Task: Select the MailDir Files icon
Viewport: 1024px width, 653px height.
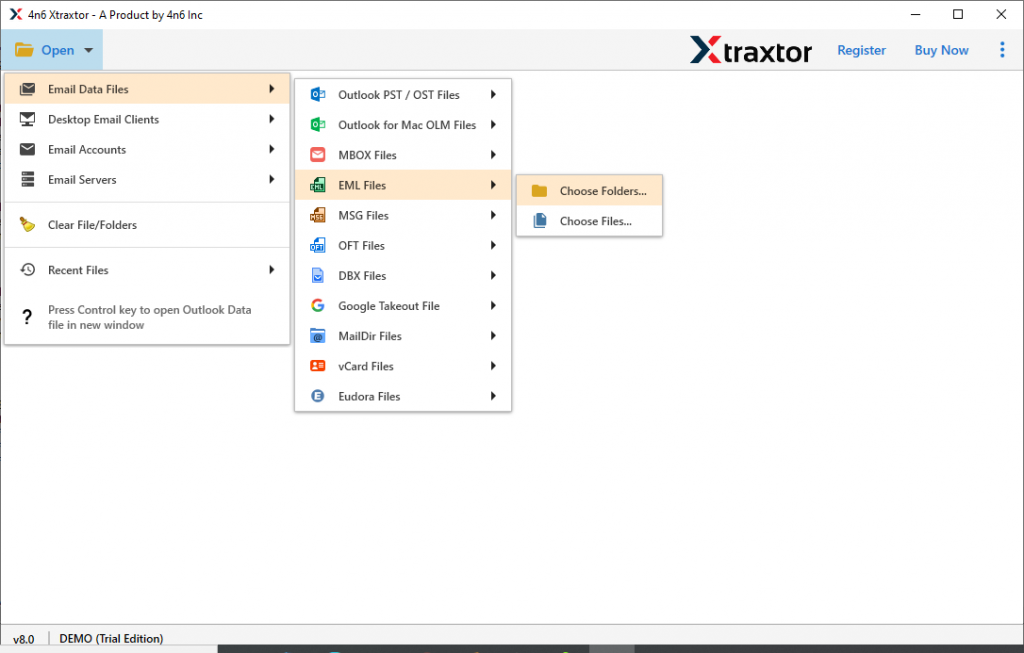Action: [x=320, y=336]
